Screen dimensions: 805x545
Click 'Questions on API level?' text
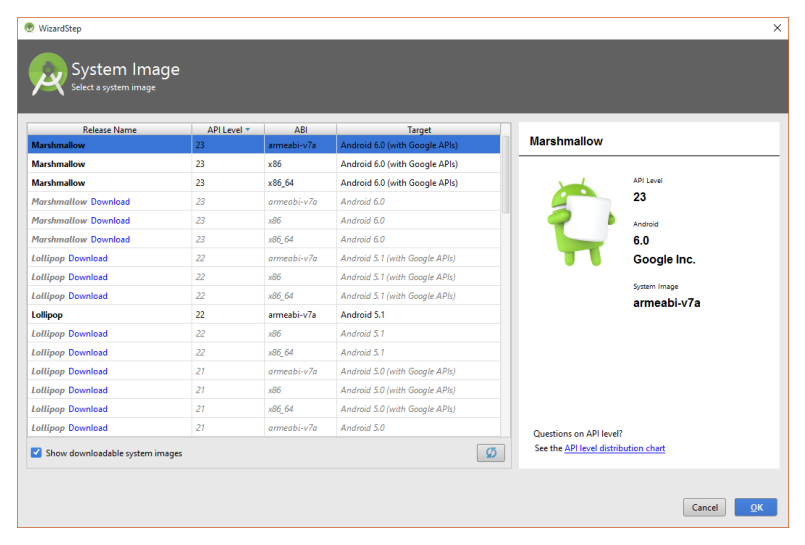click(x=578, y=434)
